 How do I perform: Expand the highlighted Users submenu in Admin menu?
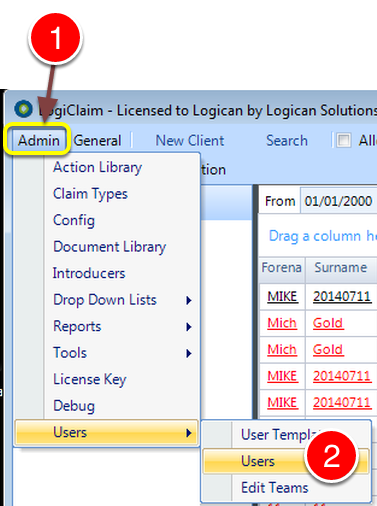tap(107, 433)
